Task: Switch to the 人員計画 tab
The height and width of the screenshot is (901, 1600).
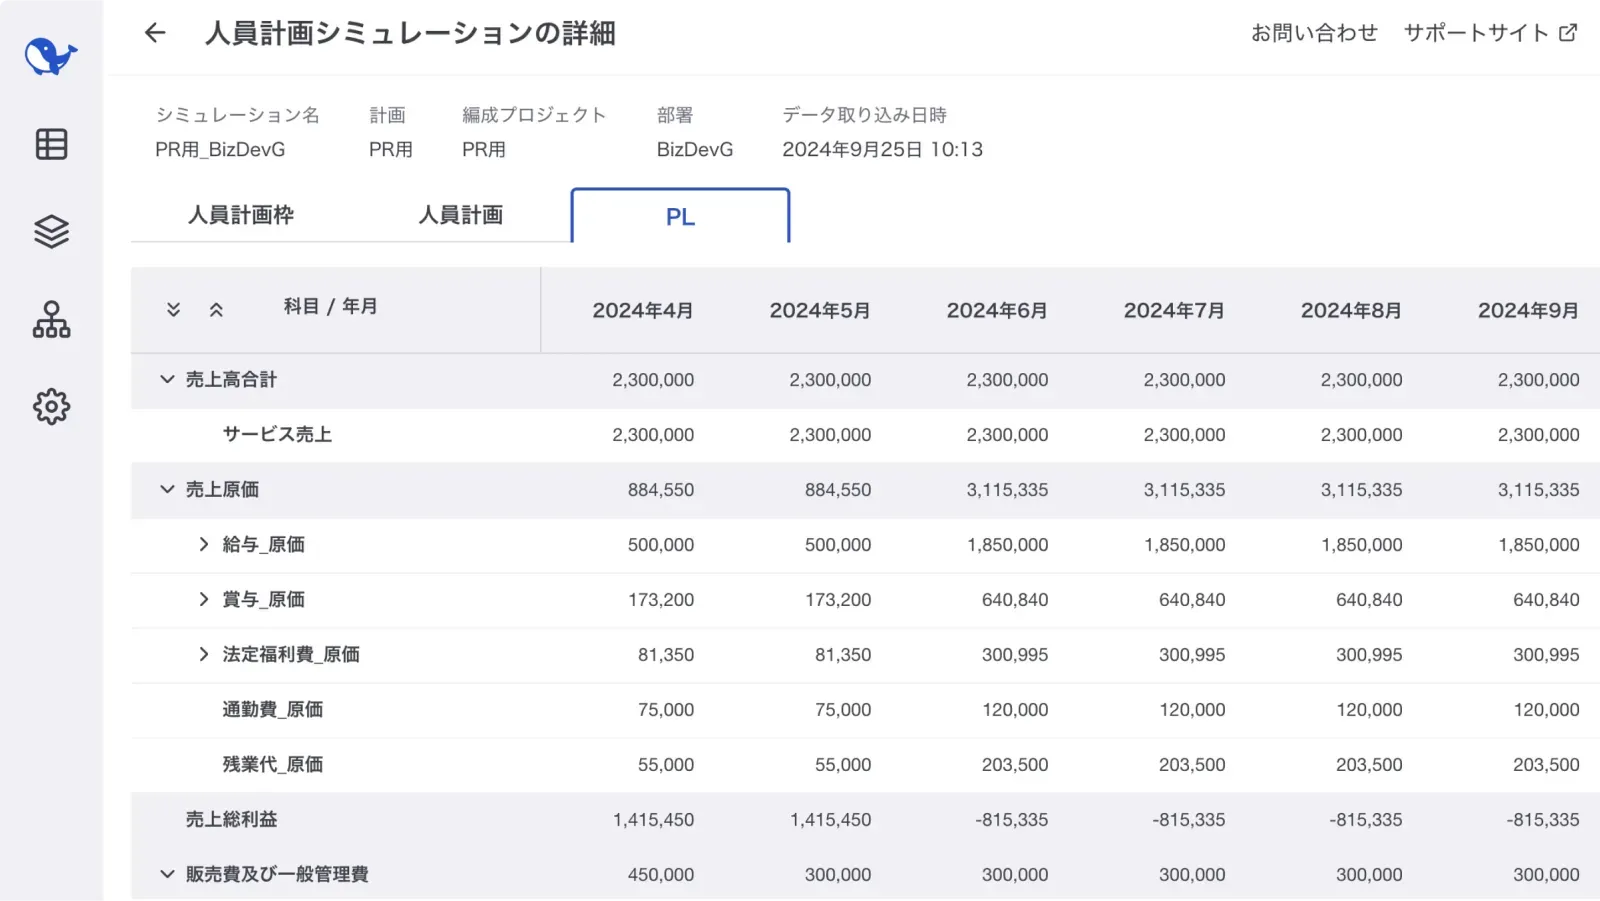Action: (461, 215)
